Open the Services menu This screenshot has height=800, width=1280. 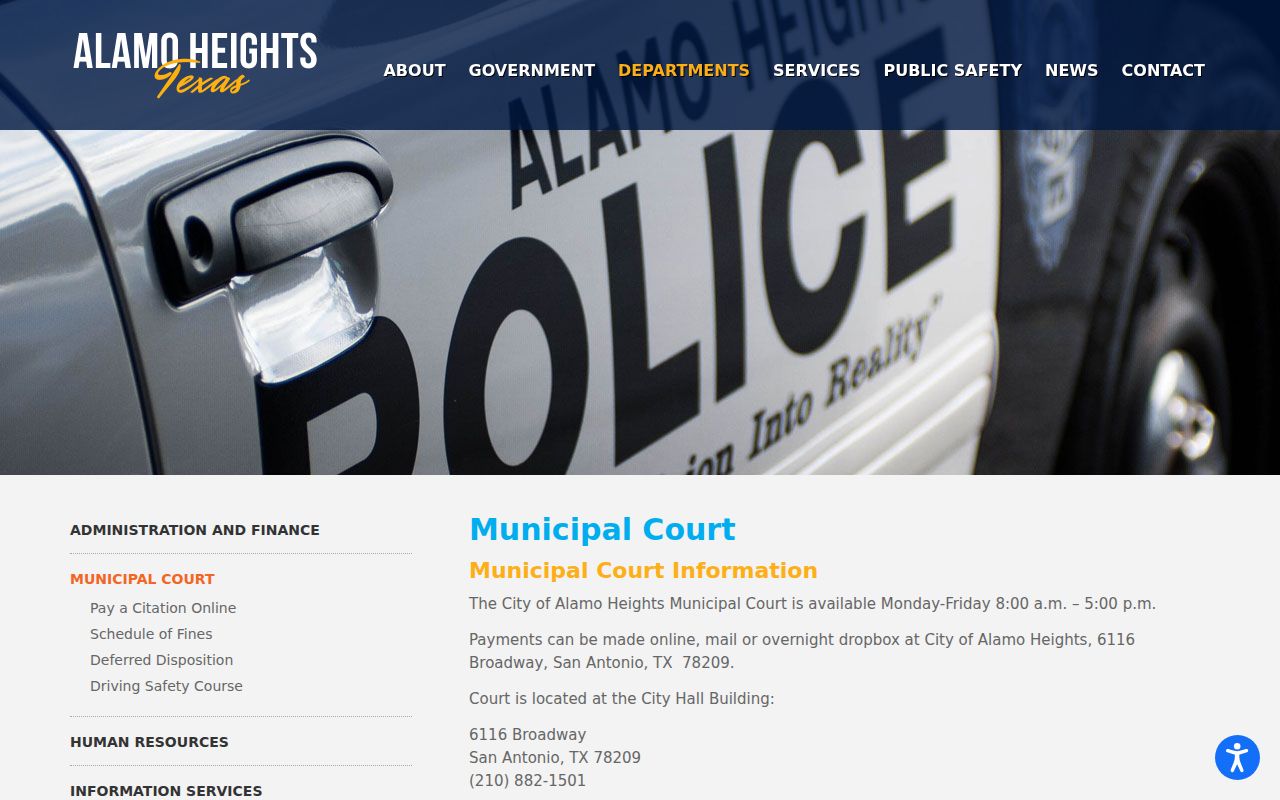[816, 70]
